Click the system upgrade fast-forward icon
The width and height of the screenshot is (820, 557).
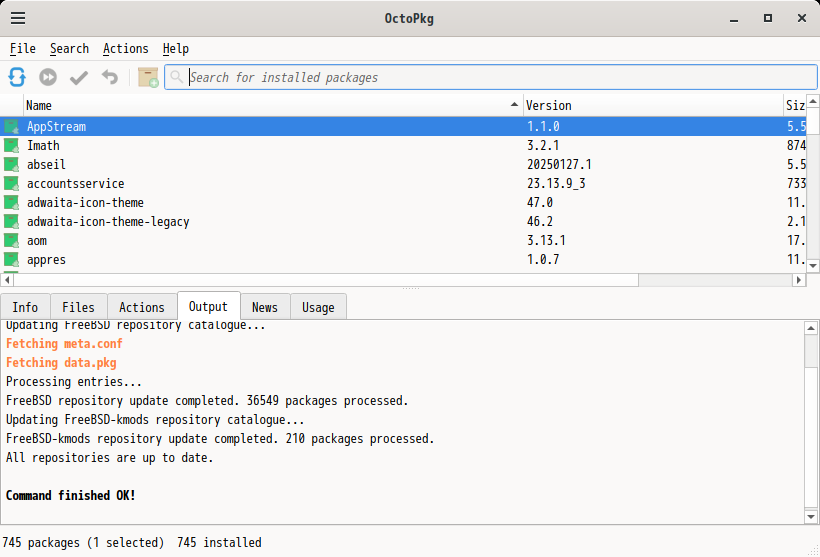[x=48, y=77]
